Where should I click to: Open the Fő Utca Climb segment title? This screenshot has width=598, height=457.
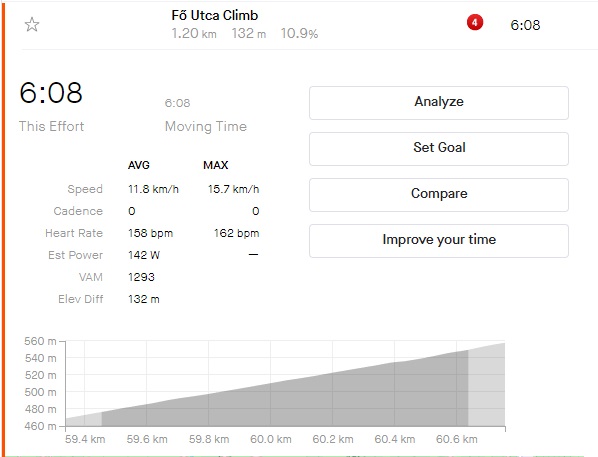(215, 15)
